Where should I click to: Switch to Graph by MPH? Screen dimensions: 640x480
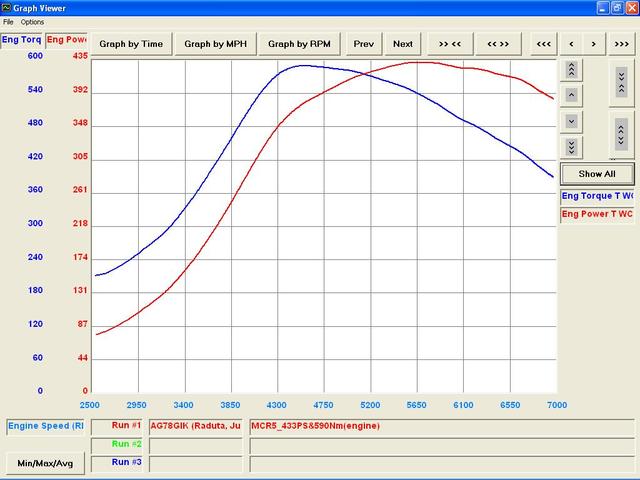pos(216,44)
